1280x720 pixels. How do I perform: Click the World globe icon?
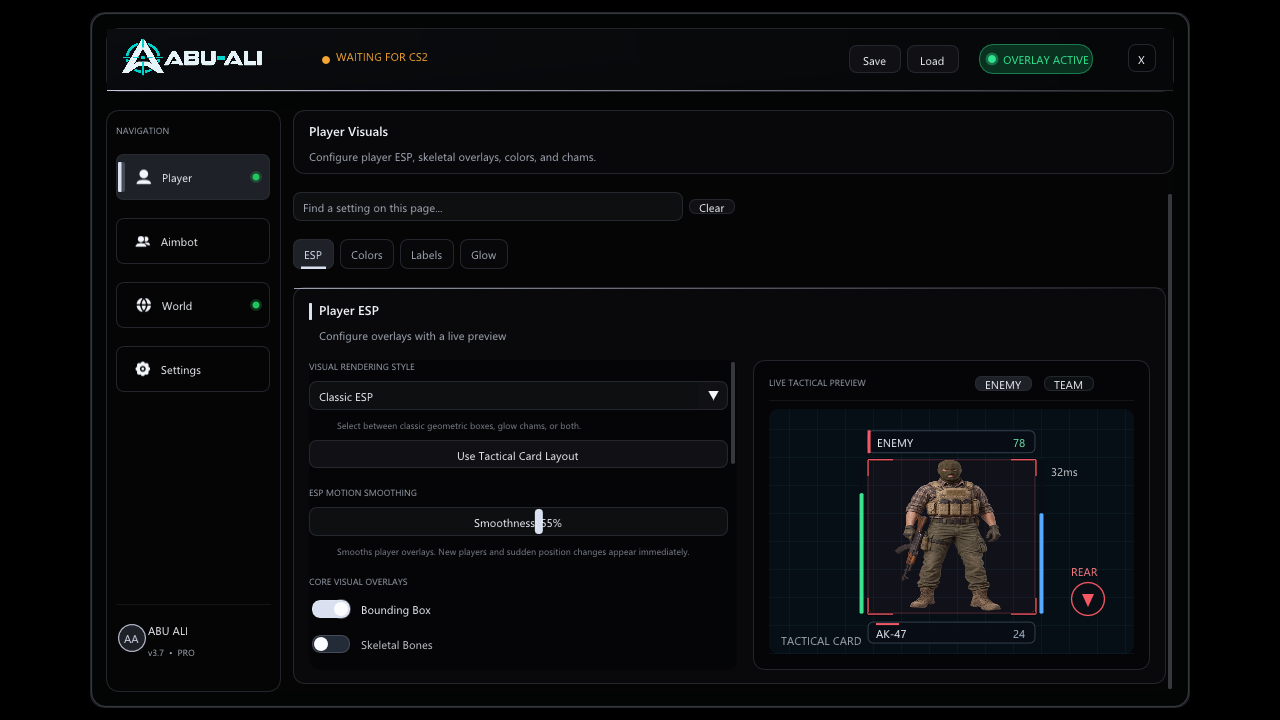click(x=143, y=305)
